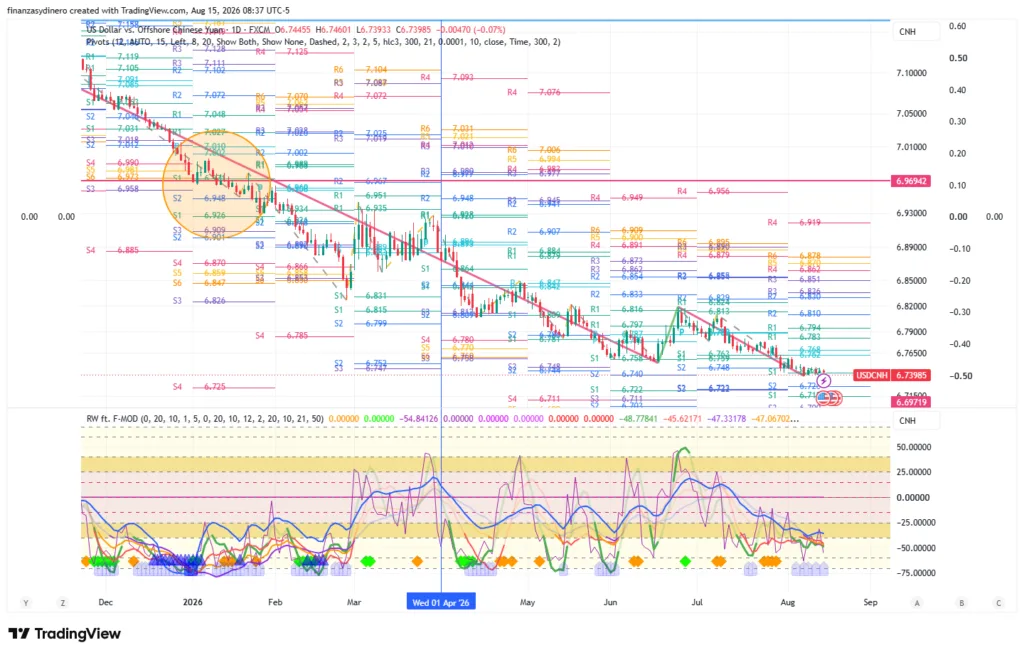This screenshot has width=1024, height=655.
Task: Click the 6.76500 price scale value
Action: [911, 353]
